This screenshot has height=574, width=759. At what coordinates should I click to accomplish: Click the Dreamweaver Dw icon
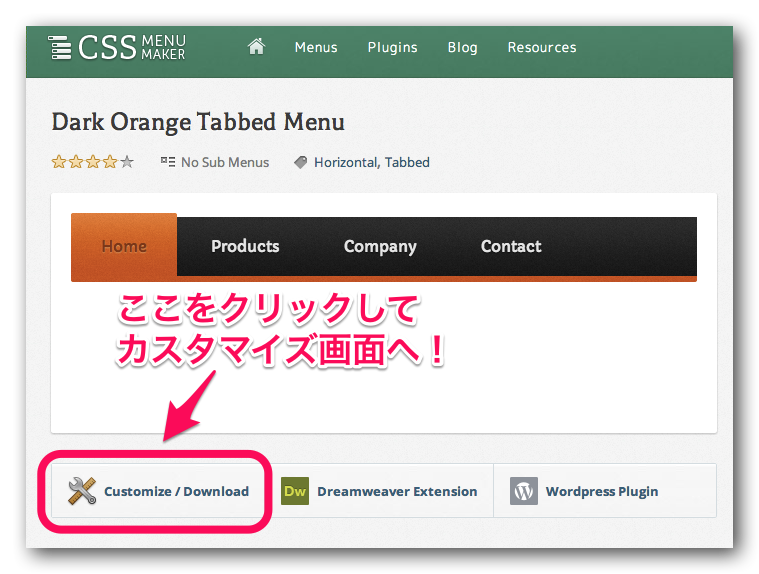pos(295,491)
